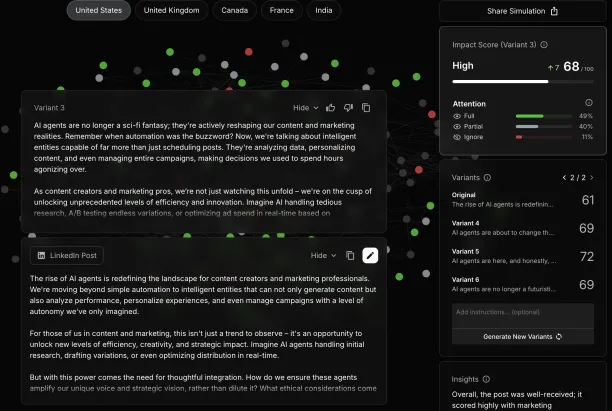Thumbs up Variant 3
Image resolution: width=612 pixels, height=411 pixels.
click(331, 108)
